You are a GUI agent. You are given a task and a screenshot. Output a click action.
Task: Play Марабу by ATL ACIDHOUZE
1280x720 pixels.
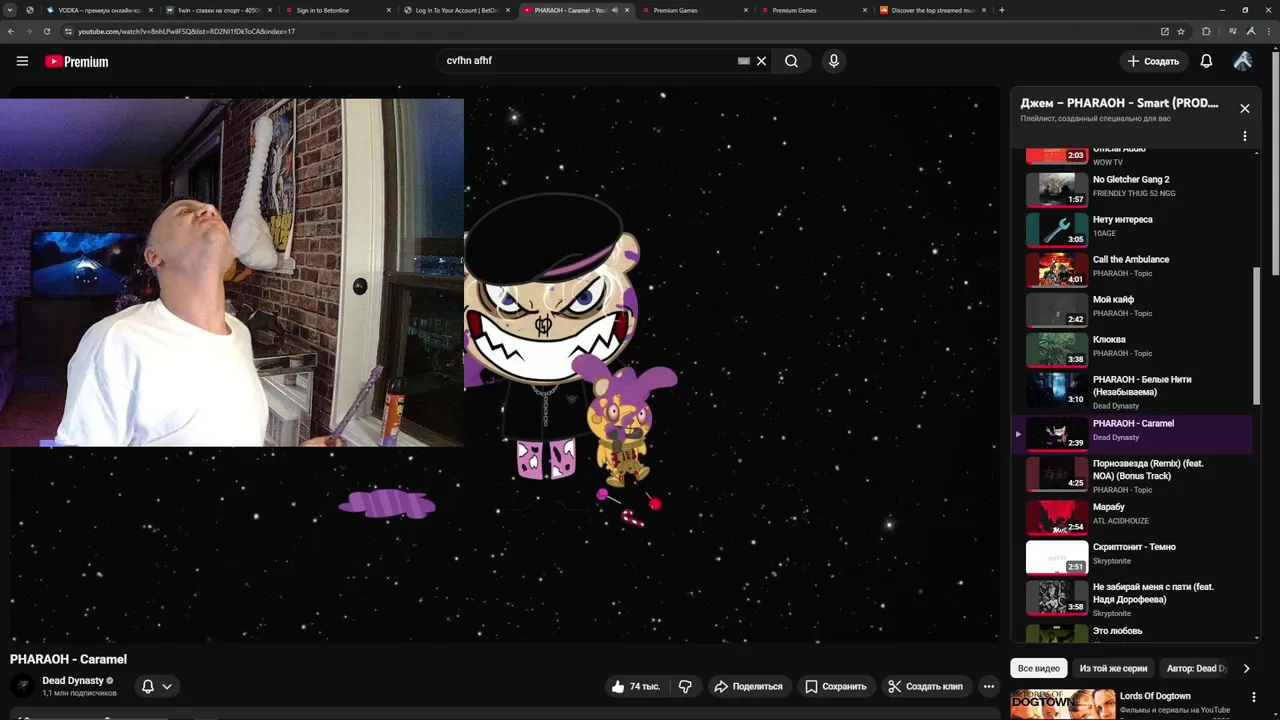(x=1132, y=518)
